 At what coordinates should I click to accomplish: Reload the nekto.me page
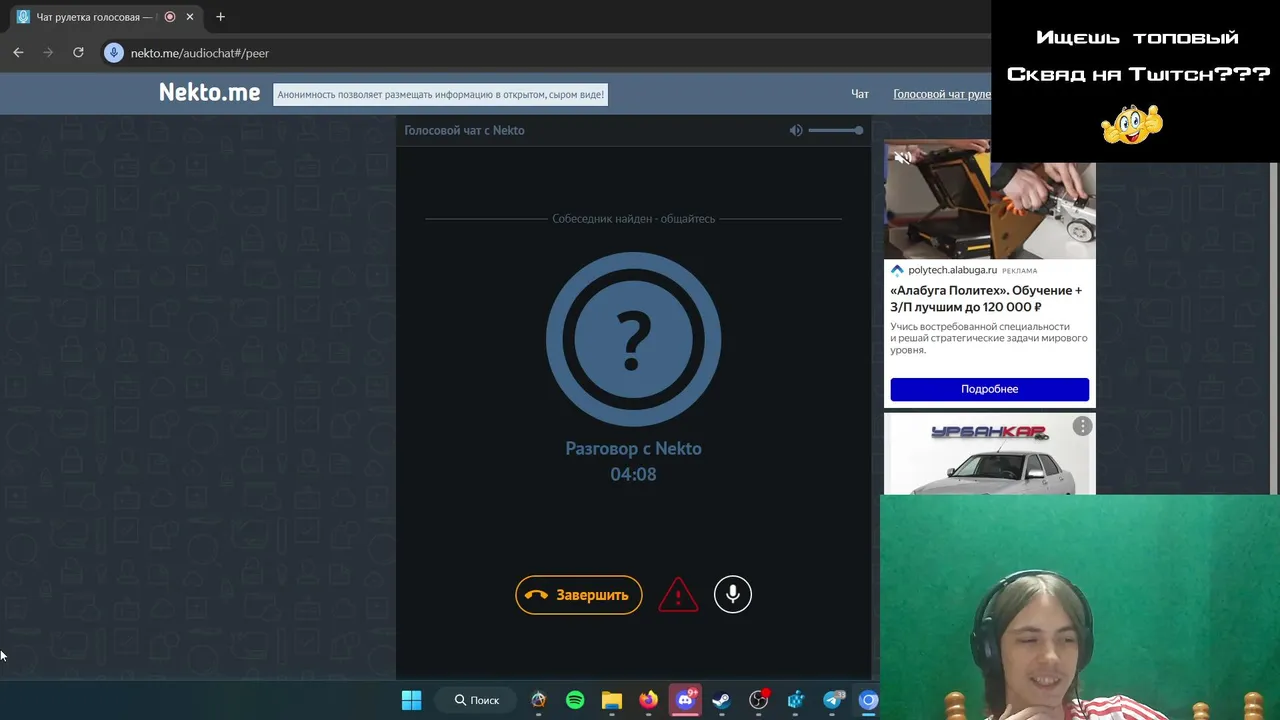click(x=78, y=53)
